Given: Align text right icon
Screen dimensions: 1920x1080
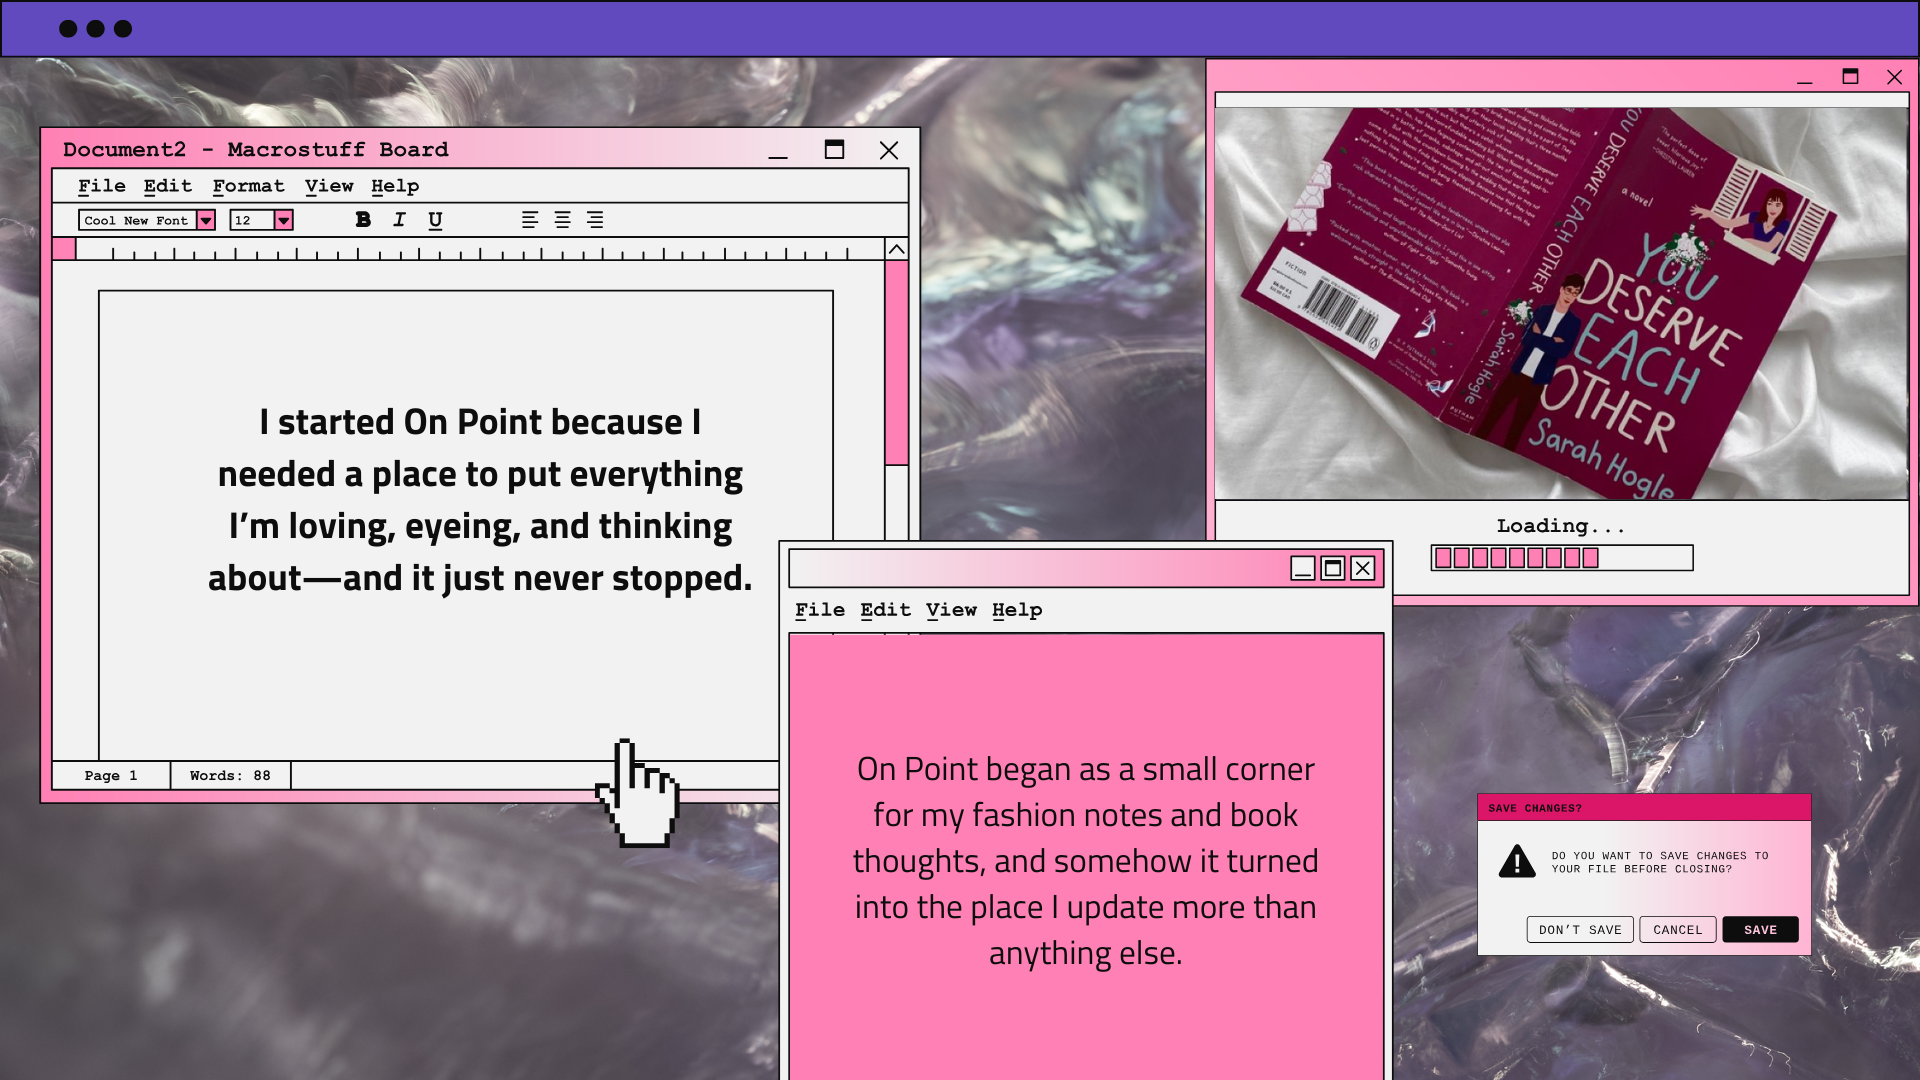Looking at the screenshot, I should coord(595,220).
